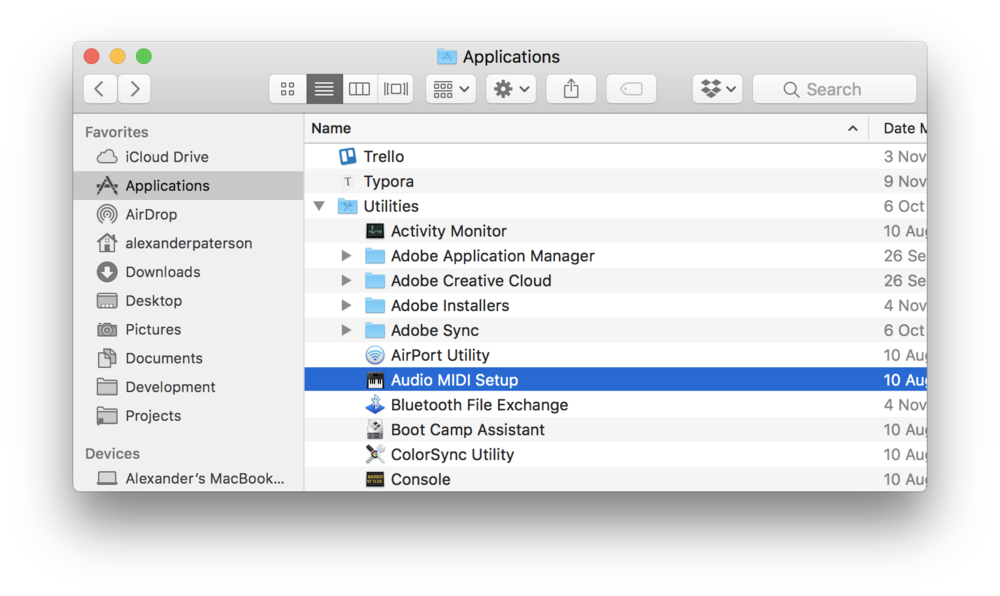
Task: Open the Action gear dropdown menu
Action: coord(511,89)
